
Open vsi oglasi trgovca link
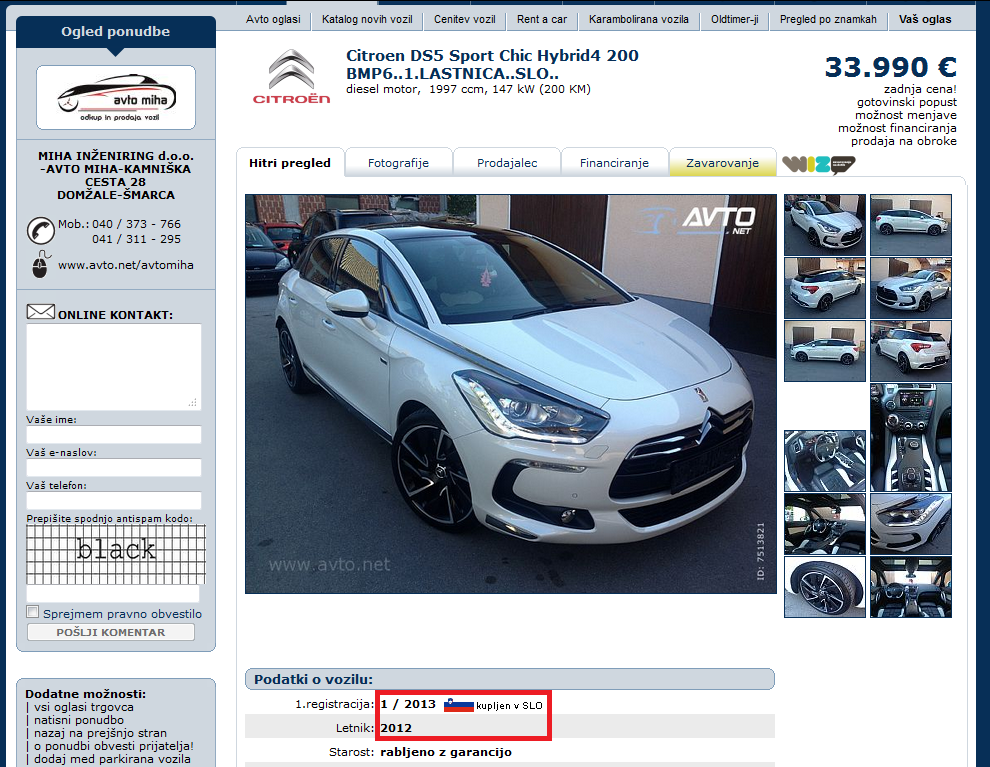coord(83,707)
